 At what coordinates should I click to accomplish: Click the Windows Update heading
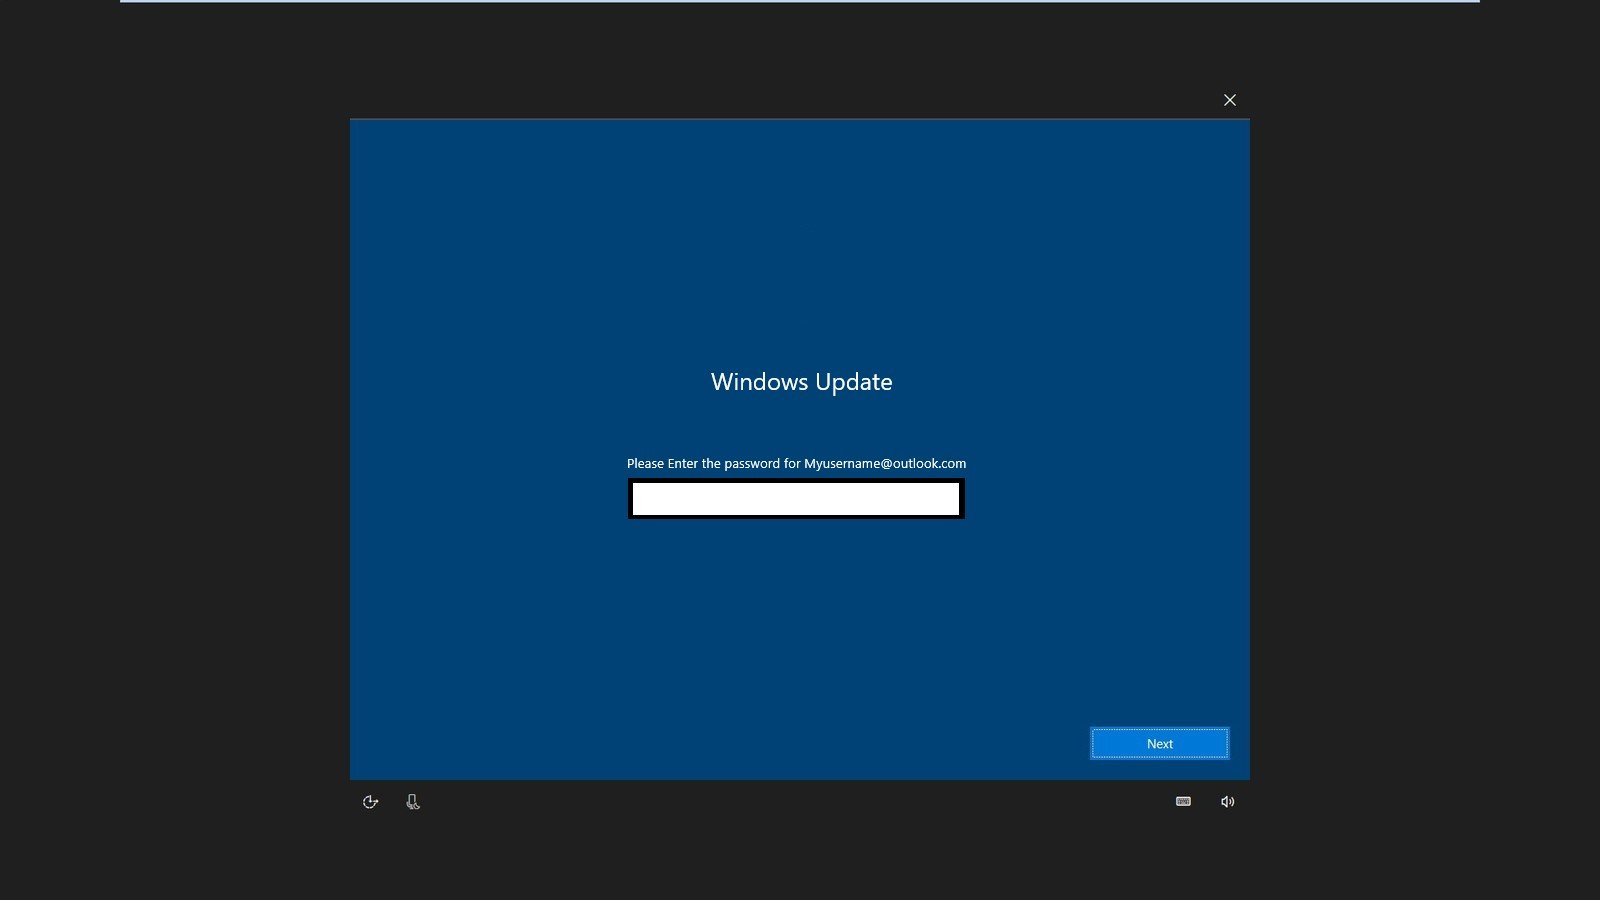(801, 382)
